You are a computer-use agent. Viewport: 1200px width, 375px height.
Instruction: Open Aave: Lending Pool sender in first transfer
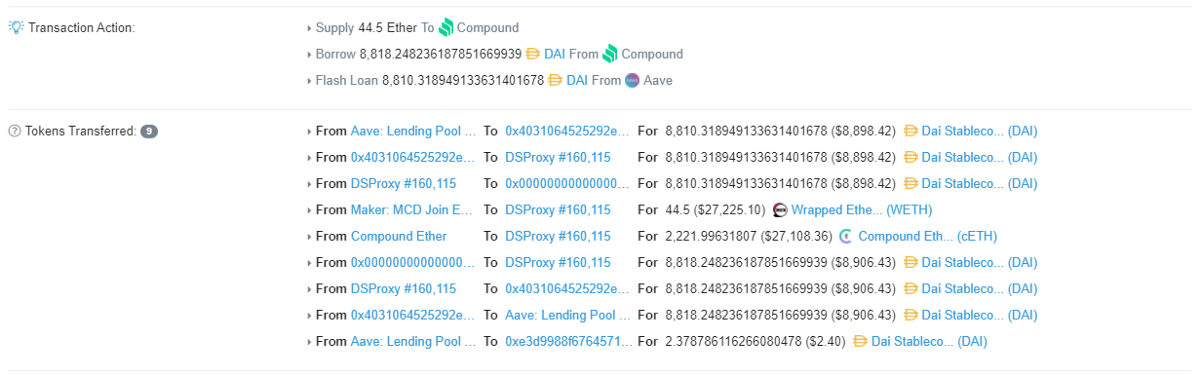413,131
